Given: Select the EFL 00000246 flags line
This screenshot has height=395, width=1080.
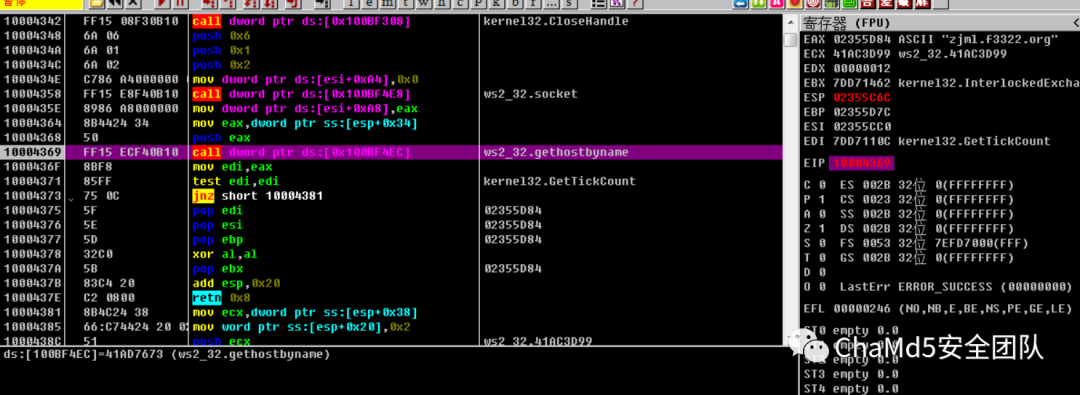Looking at the screenshot, I should click(x=937, y=308).
